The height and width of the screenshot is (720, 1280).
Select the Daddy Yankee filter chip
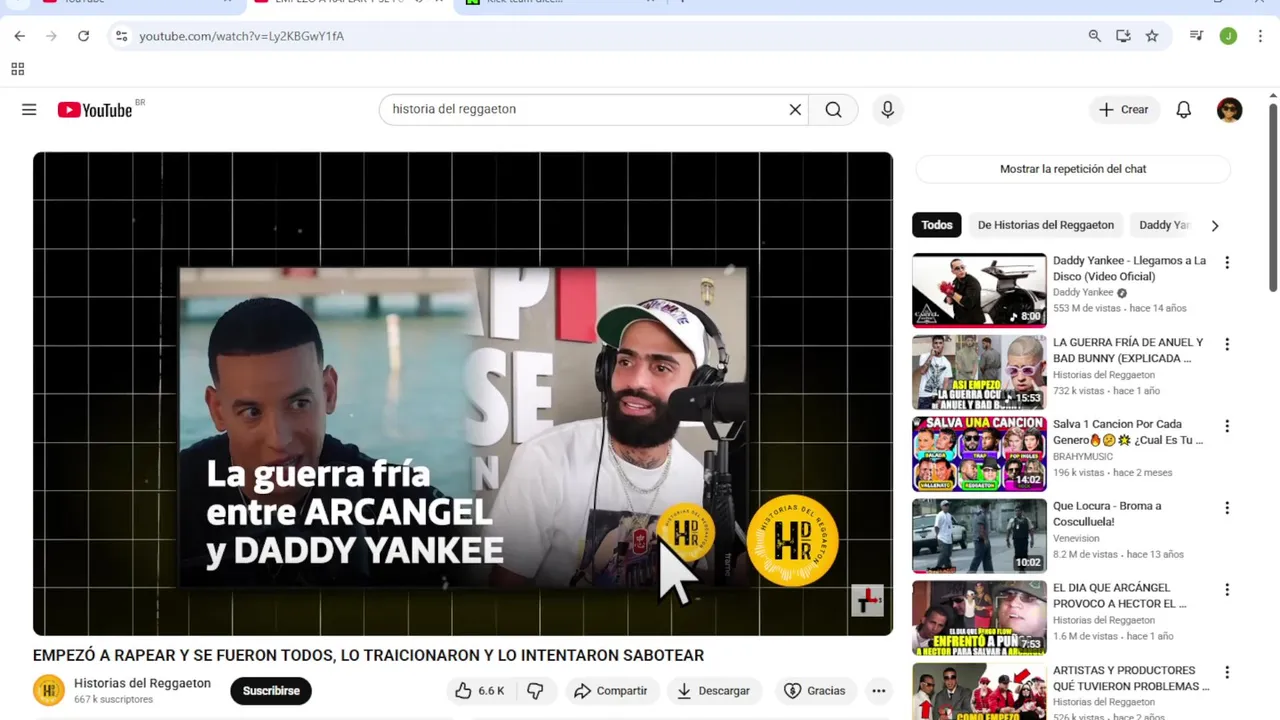1165,225
